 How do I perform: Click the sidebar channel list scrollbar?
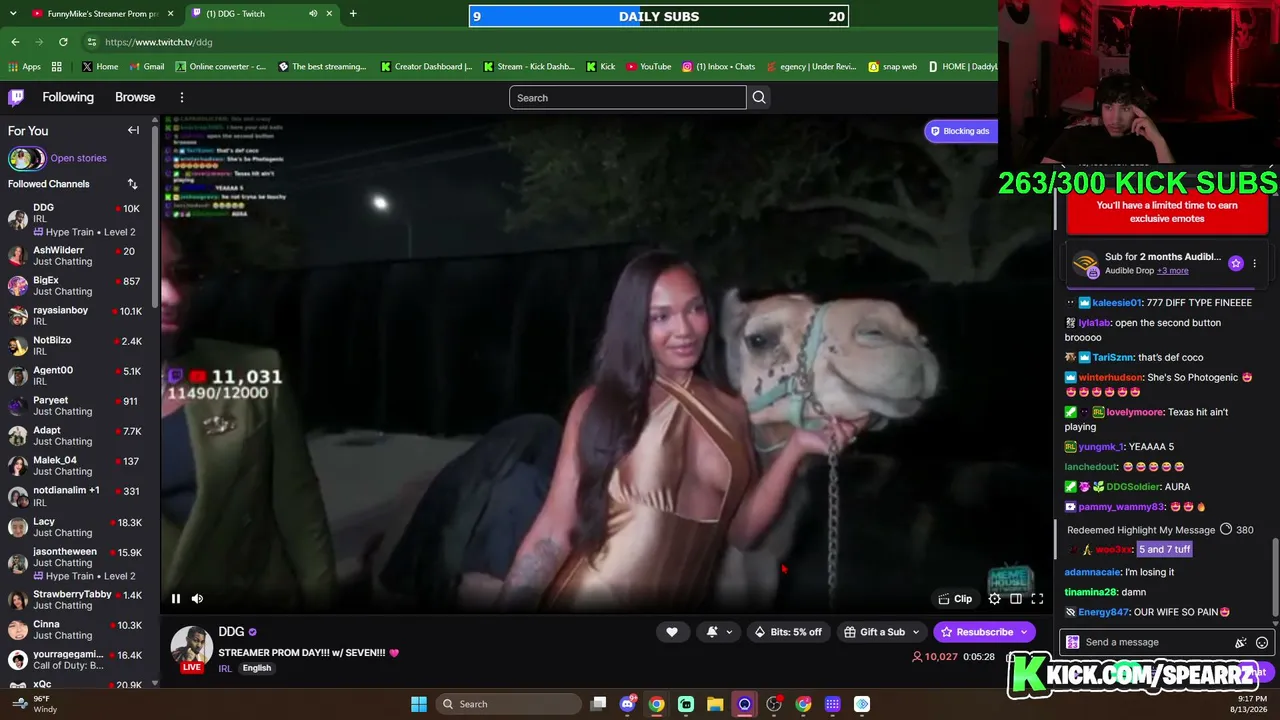[154, 215]
